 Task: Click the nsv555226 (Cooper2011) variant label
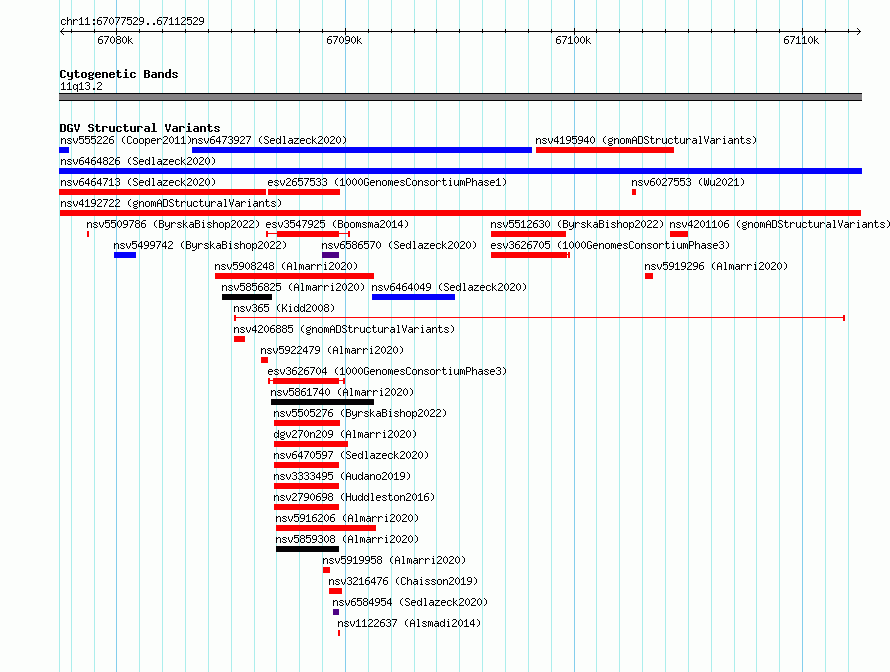pos(125,140)
